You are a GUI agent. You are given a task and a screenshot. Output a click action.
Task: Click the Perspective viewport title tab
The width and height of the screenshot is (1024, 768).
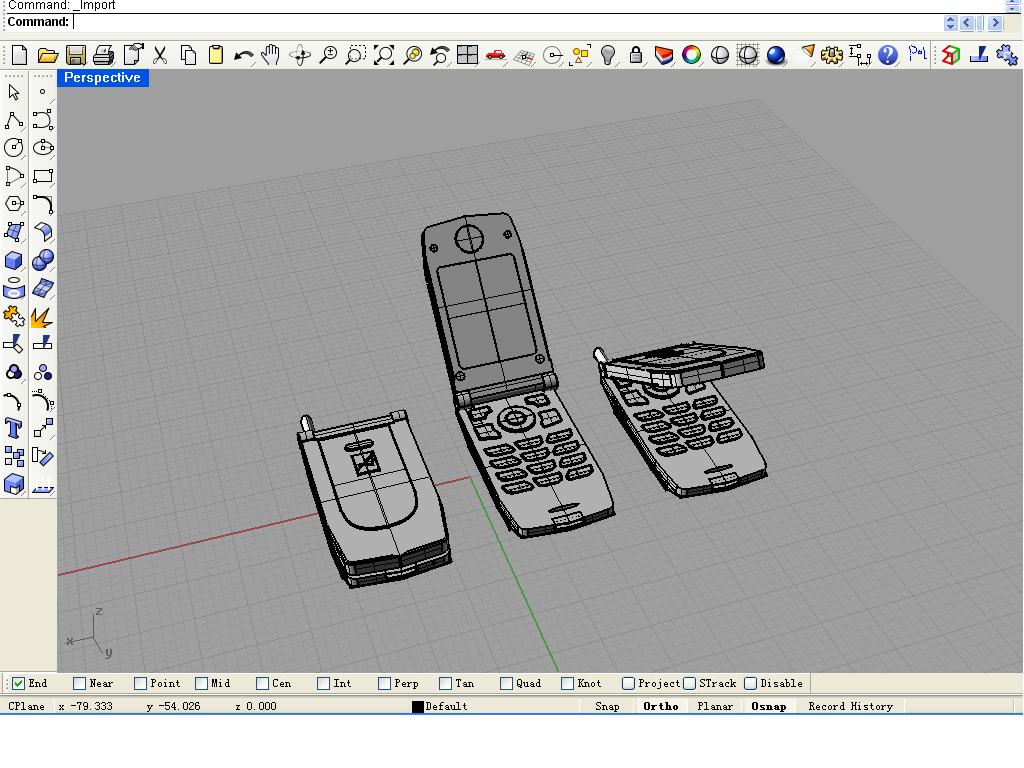point(102,78)
